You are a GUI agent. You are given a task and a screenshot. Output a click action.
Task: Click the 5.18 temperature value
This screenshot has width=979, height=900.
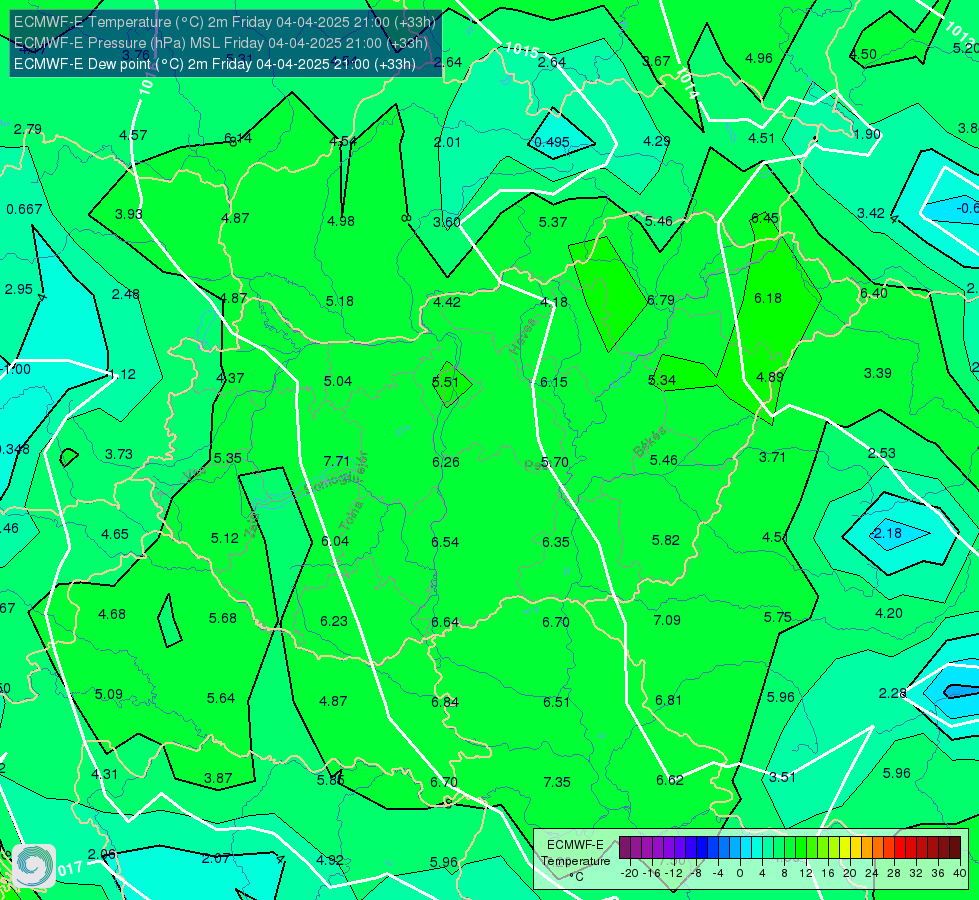(x=340, y=301)
